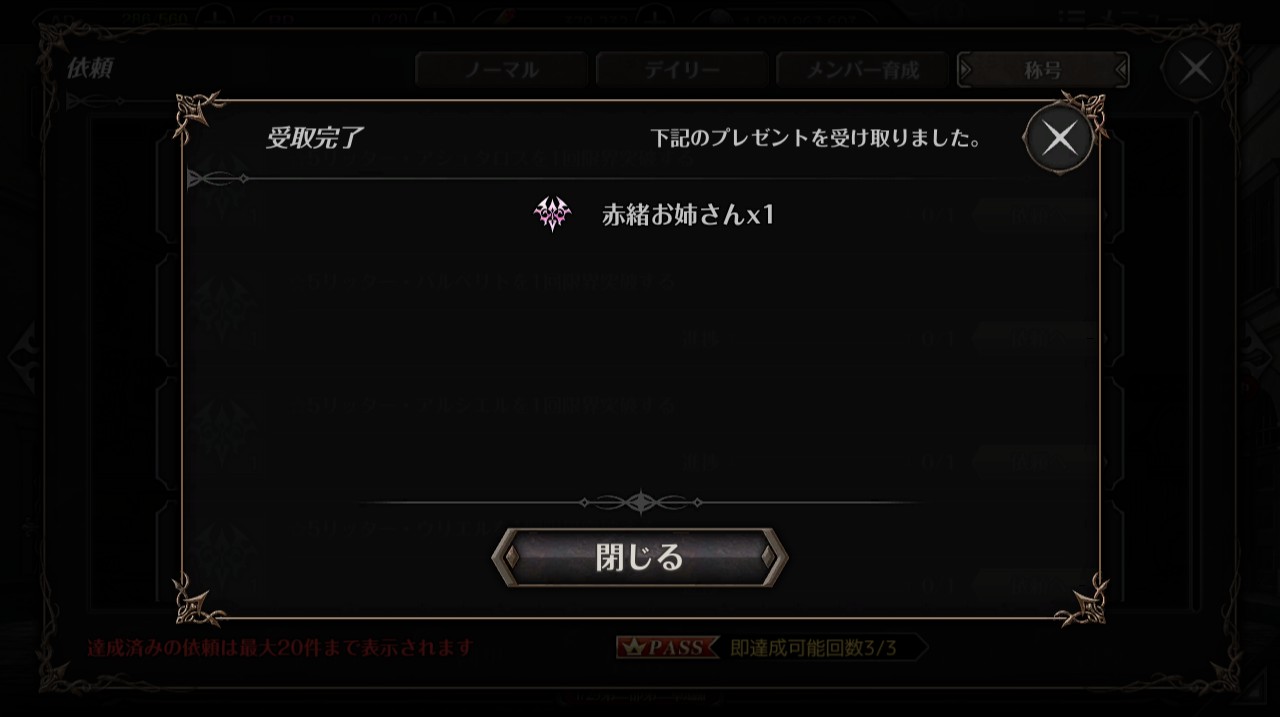Close the 受取完了 dialog with its X
Screen dimensions: 1280x717
(1059, 138)
